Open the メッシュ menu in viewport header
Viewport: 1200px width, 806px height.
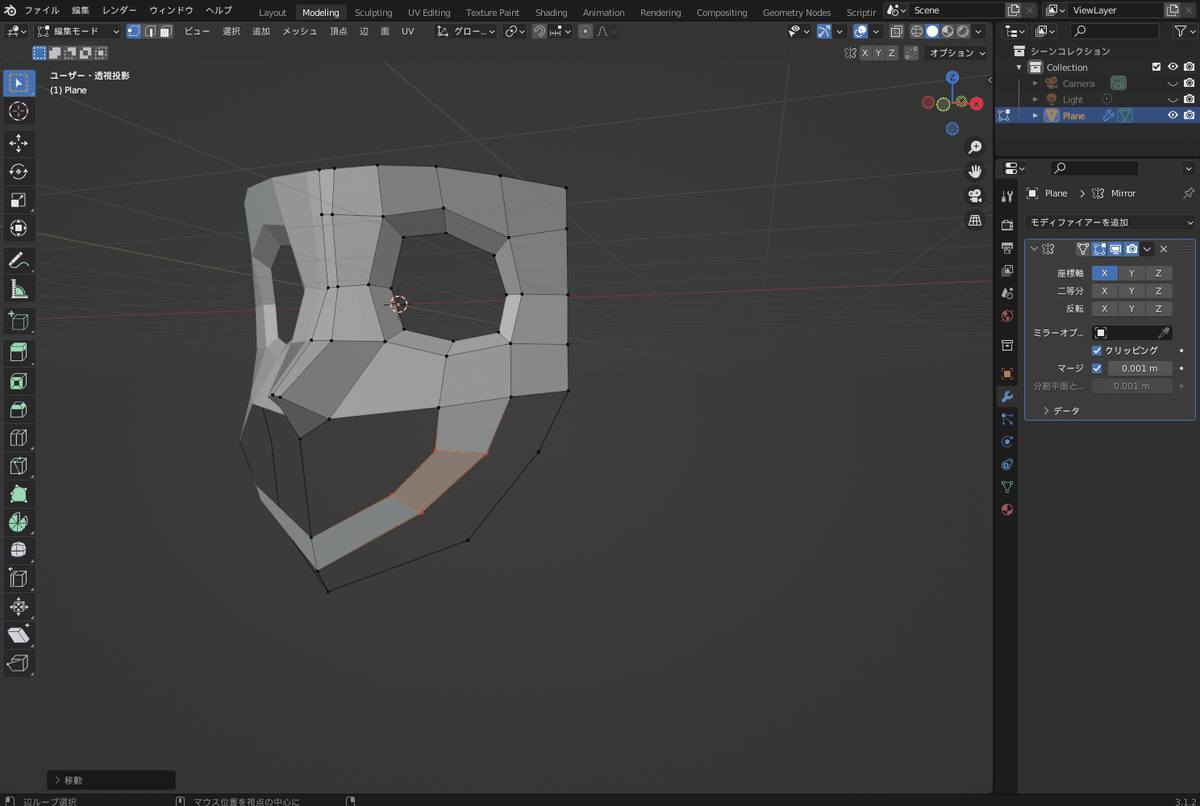tap(299, 31)
